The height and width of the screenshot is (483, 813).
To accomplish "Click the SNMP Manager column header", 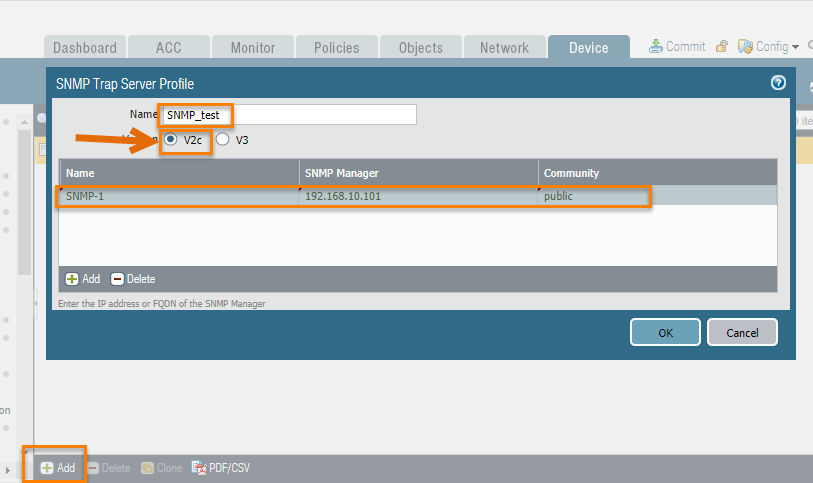I will (418, 173).
